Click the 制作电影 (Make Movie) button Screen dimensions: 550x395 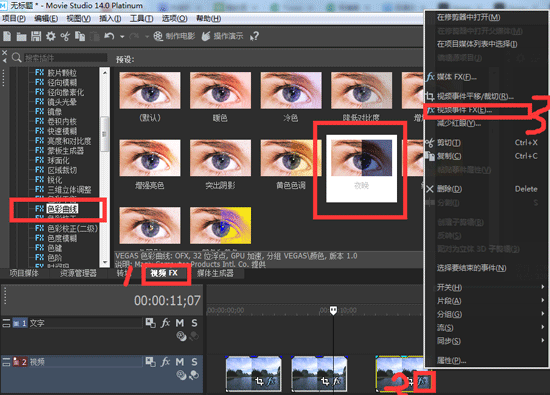pyautogui.click(x=174, y=36)
